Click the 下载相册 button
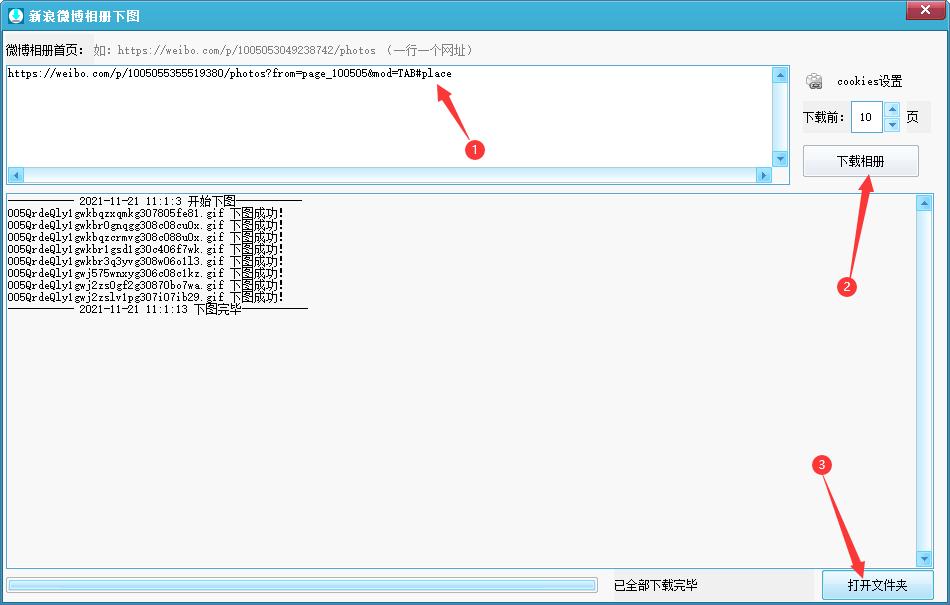 pos(860,161)
